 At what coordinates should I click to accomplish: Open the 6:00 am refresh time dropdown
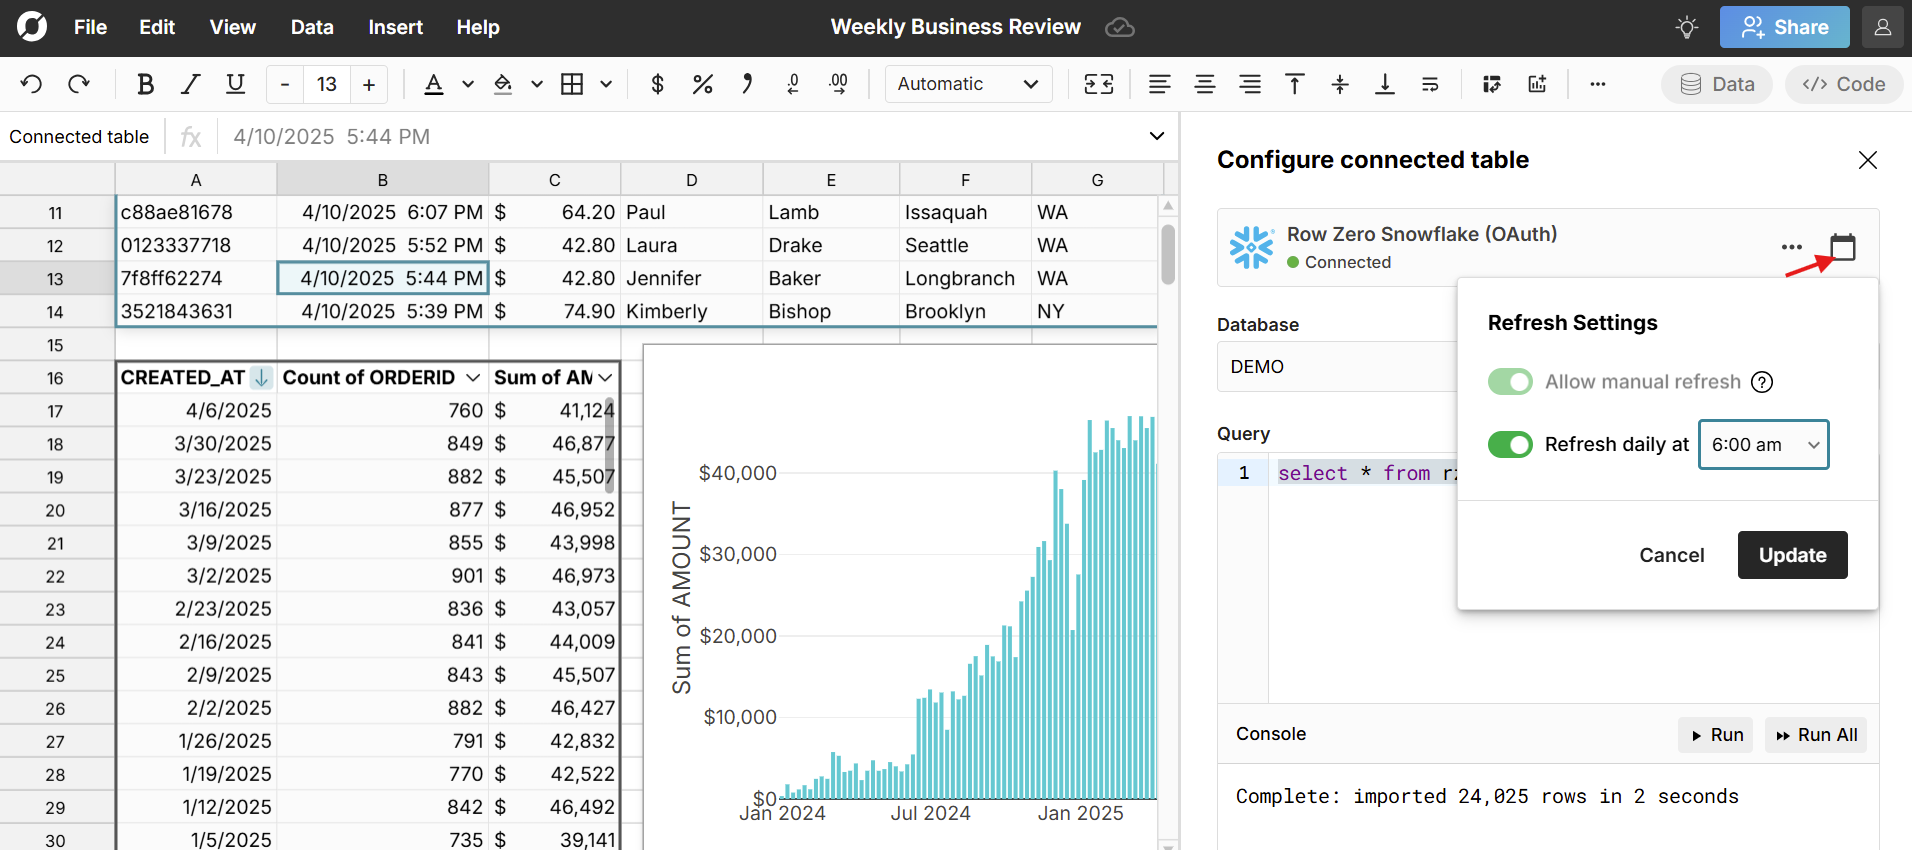click(1763, 445)
